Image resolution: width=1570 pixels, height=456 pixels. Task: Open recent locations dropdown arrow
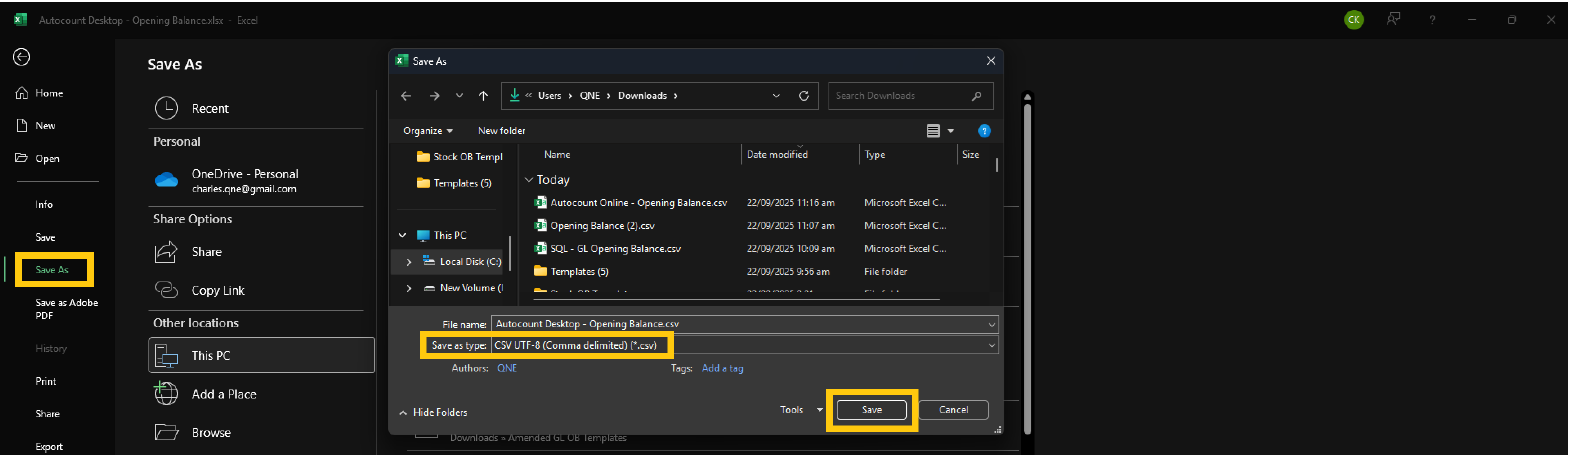pos(459,96)
